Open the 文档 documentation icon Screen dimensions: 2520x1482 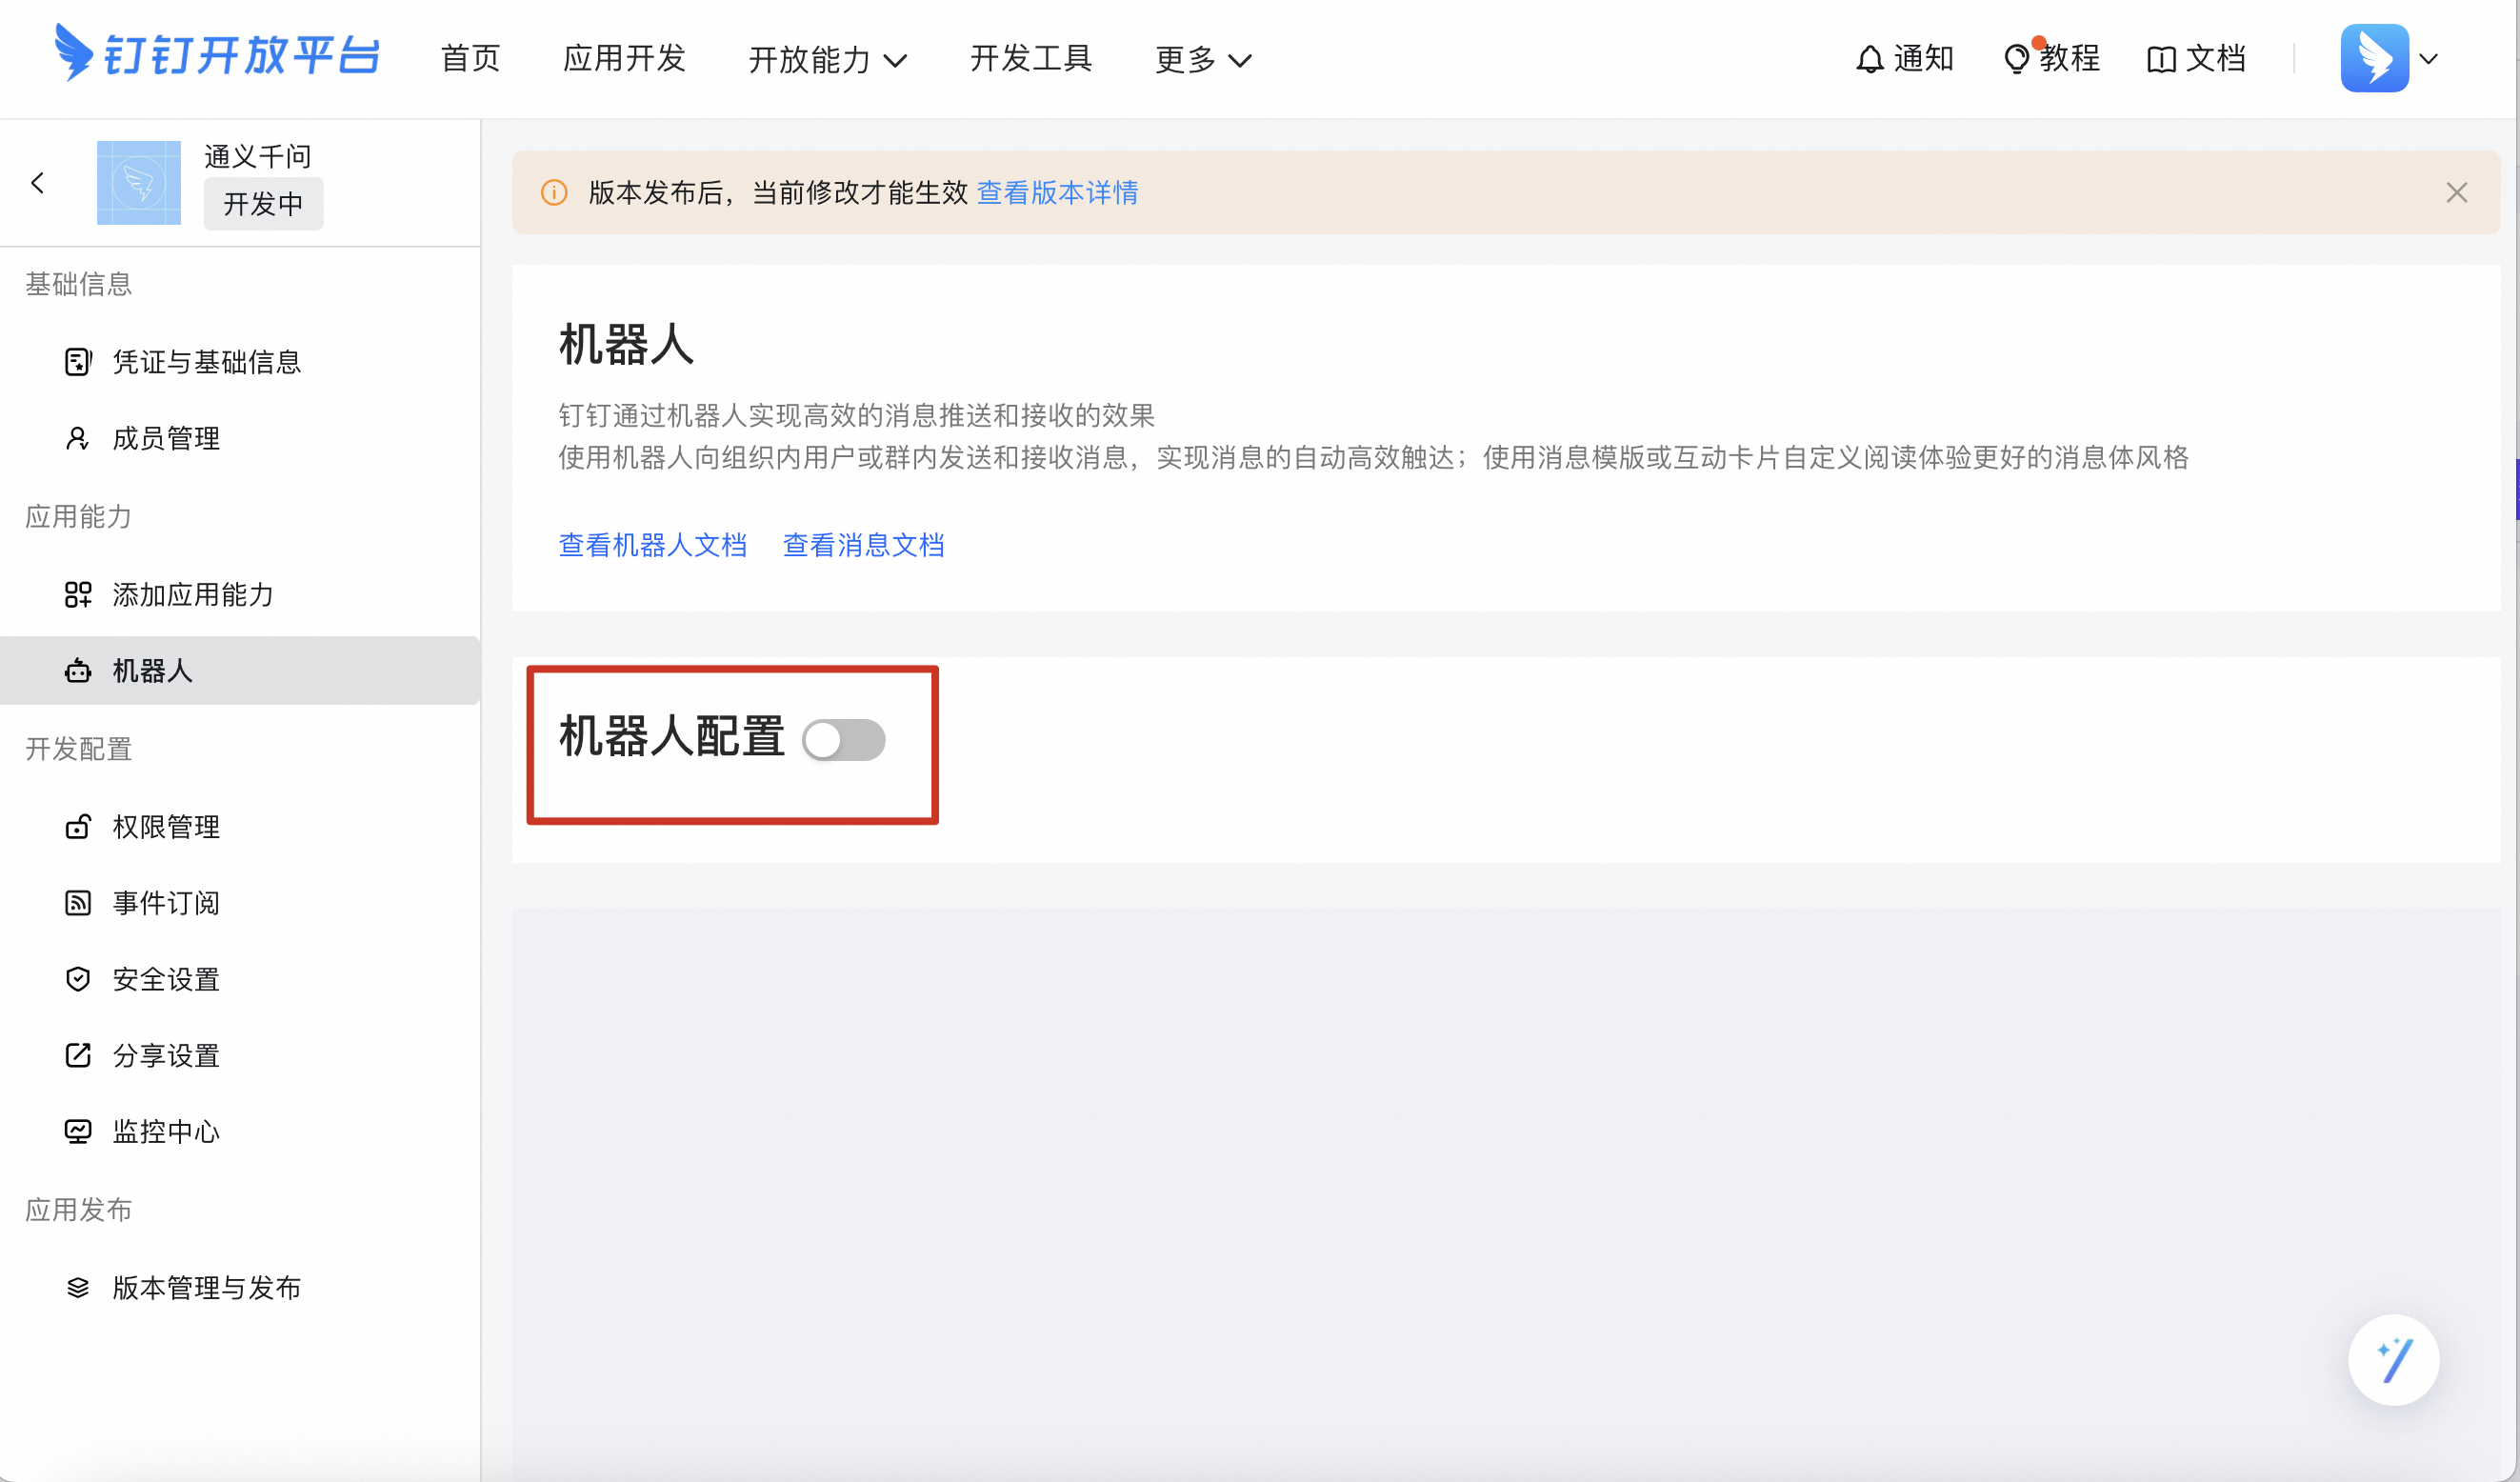click(x=2162, y=58)
